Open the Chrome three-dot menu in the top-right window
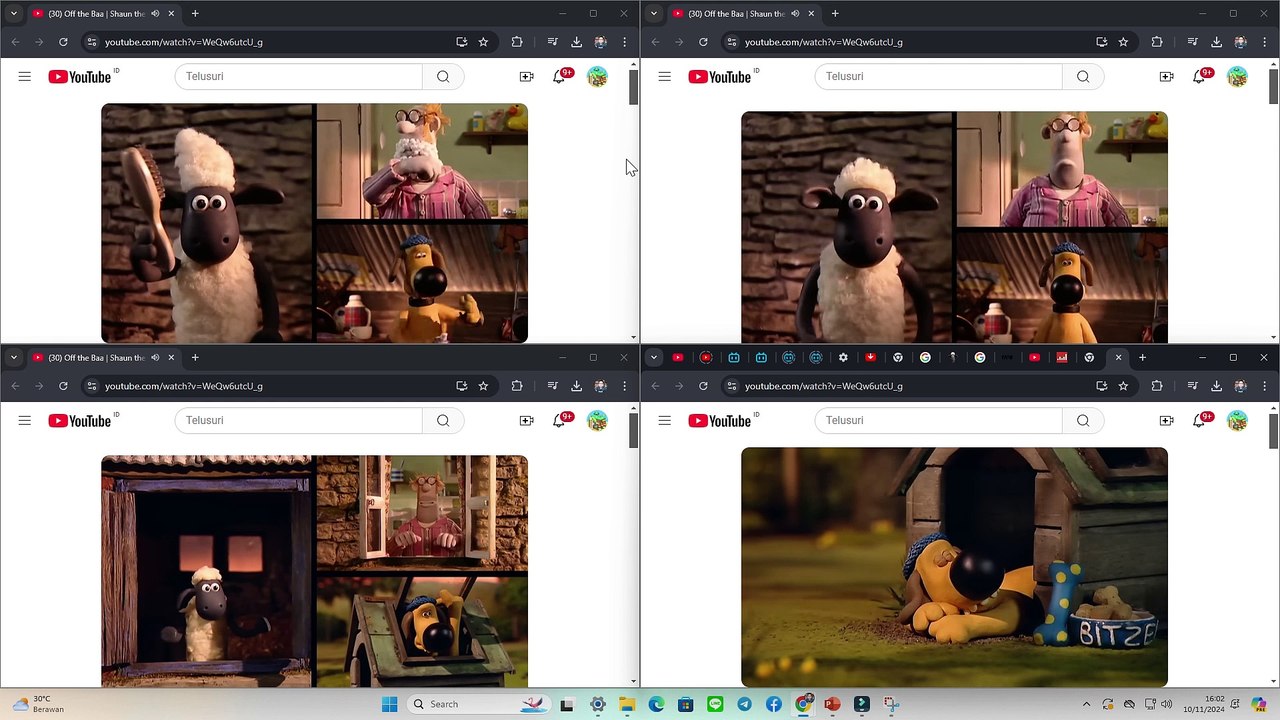 pyautogui.click(x=1265, y=42)
